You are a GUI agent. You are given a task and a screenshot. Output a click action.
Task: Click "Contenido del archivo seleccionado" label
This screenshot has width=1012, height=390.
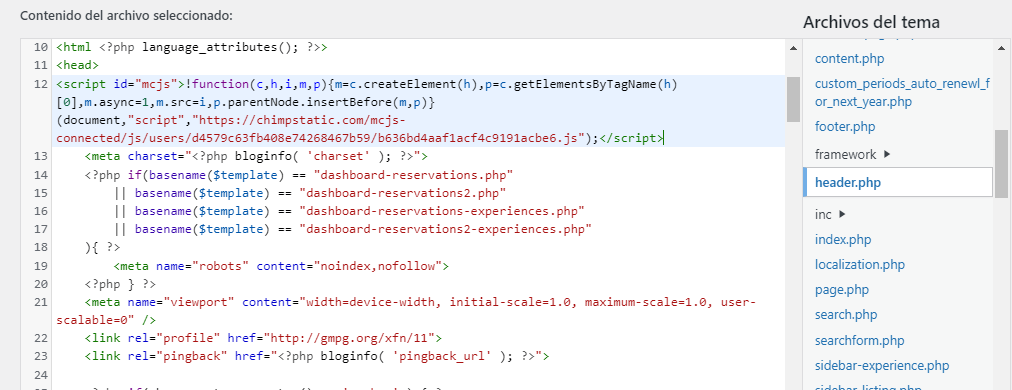(x=126, y=15)
